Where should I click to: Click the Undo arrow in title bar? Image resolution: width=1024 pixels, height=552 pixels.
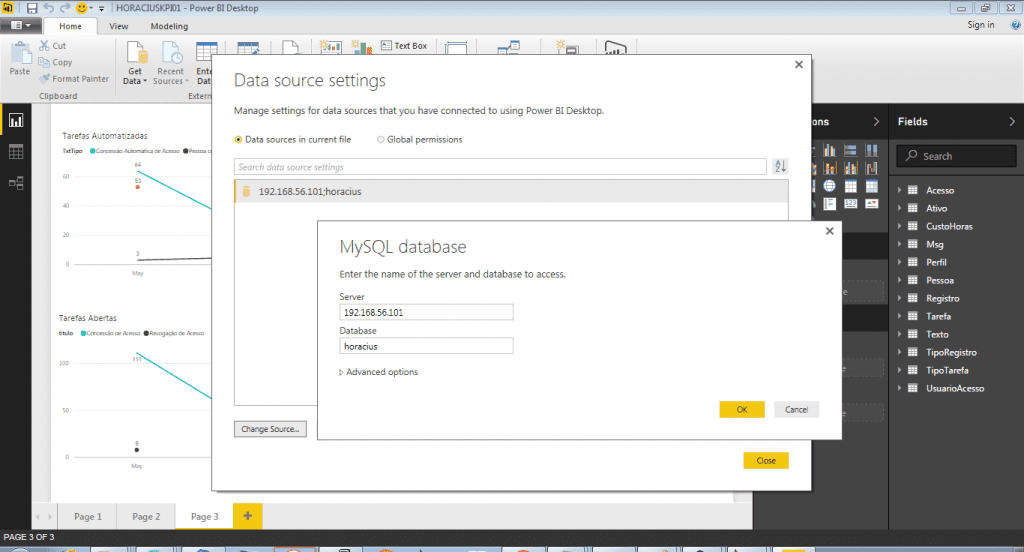48,8
